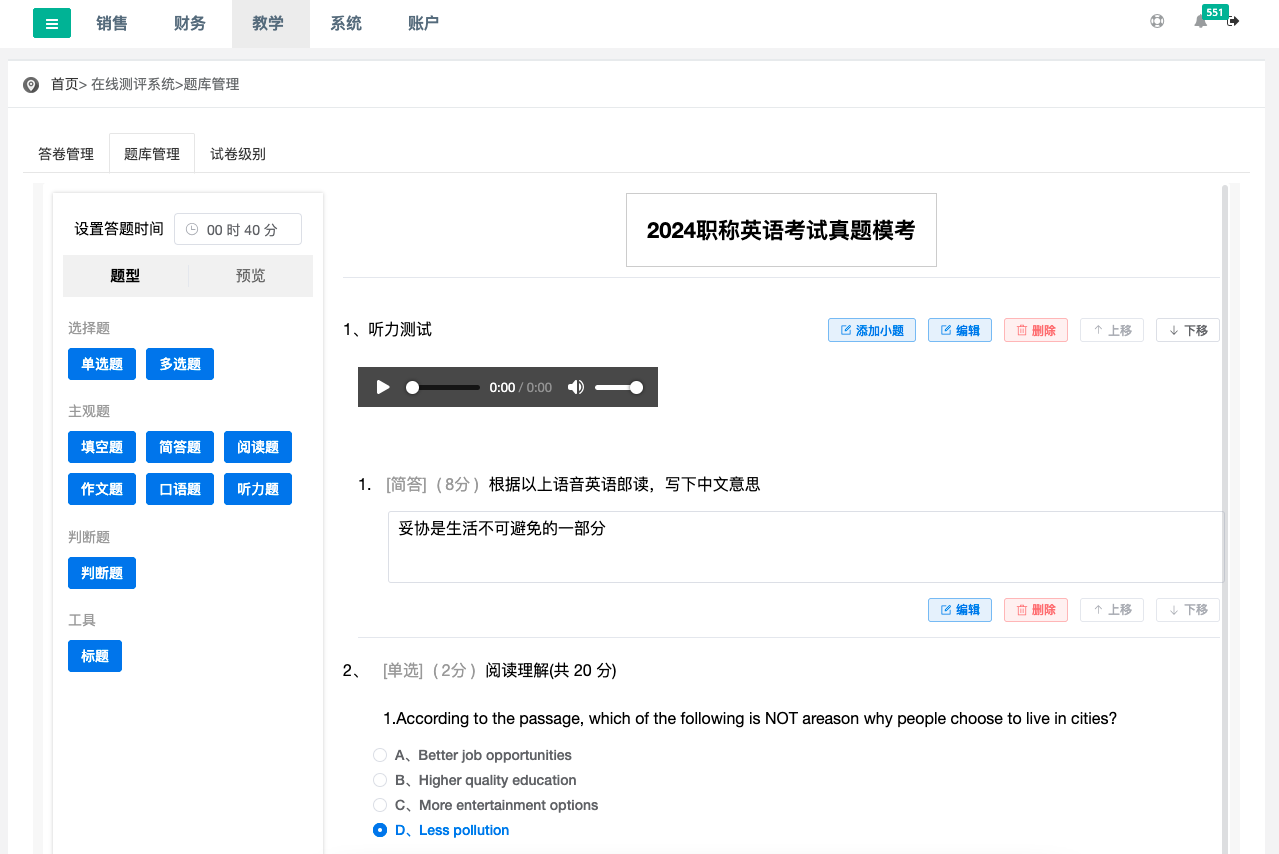Add a 判断题 question
The width and height of the screenshot is (1279, 854).
102,573
